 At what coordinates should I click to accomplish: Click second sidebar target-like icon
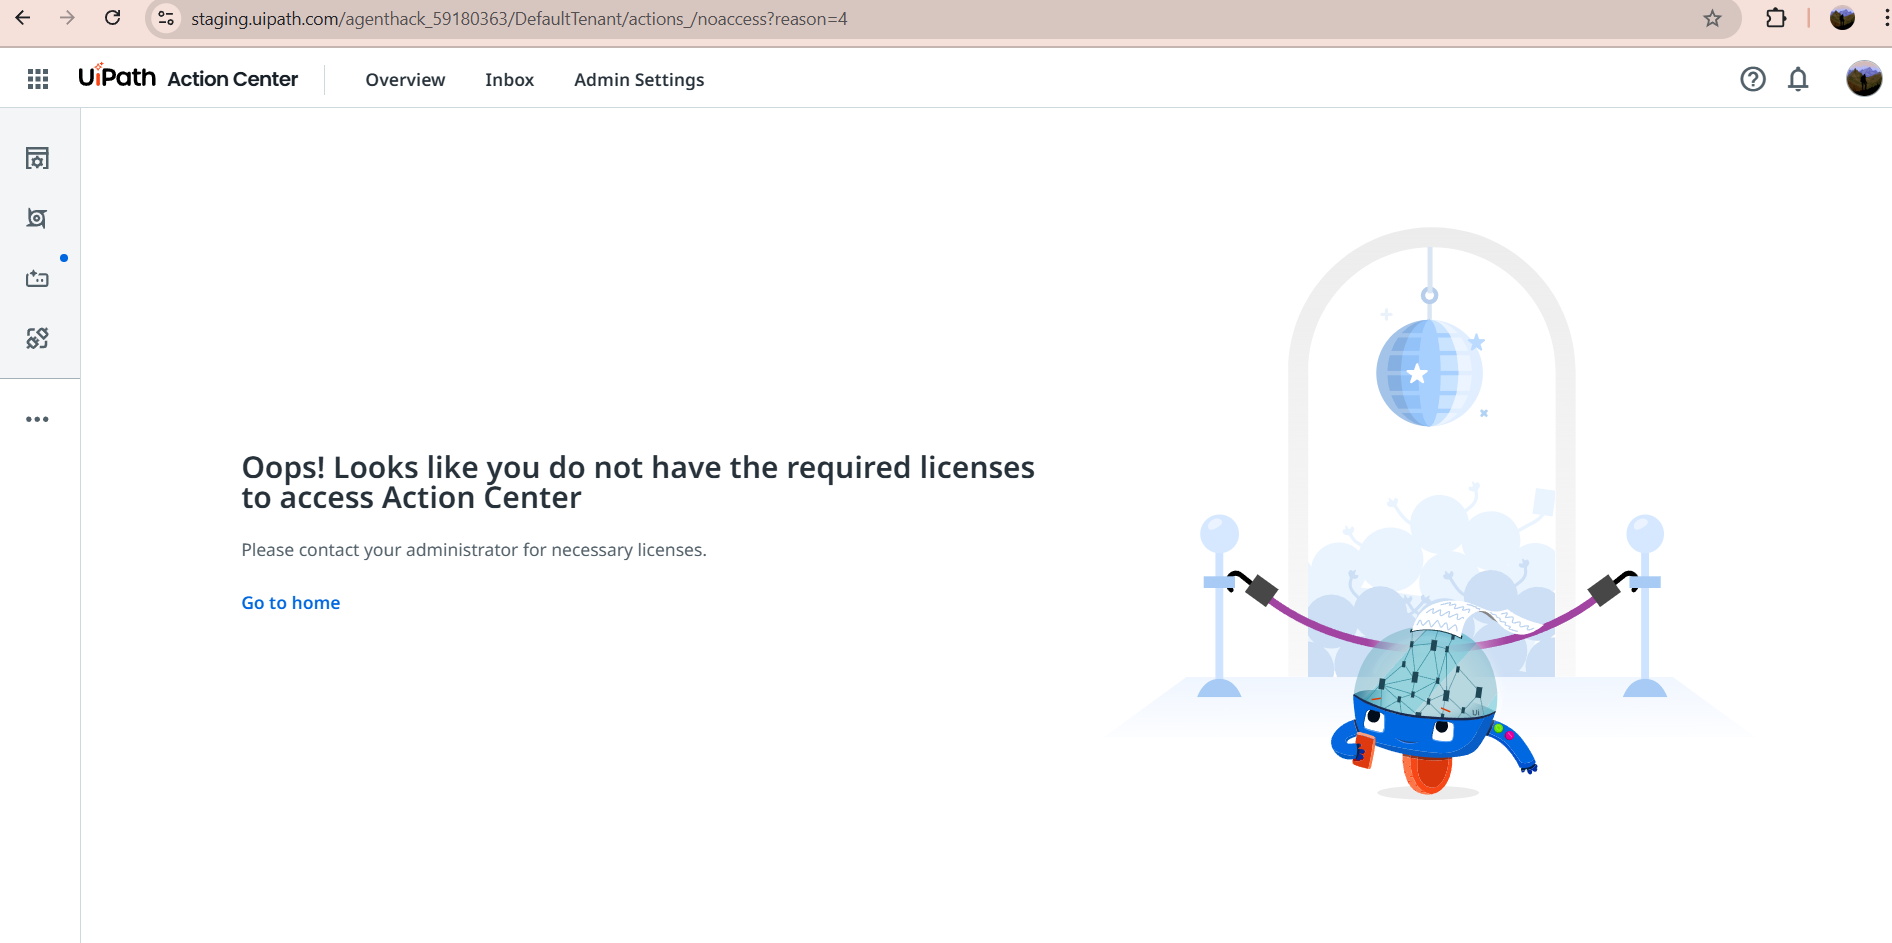[37, 218]
